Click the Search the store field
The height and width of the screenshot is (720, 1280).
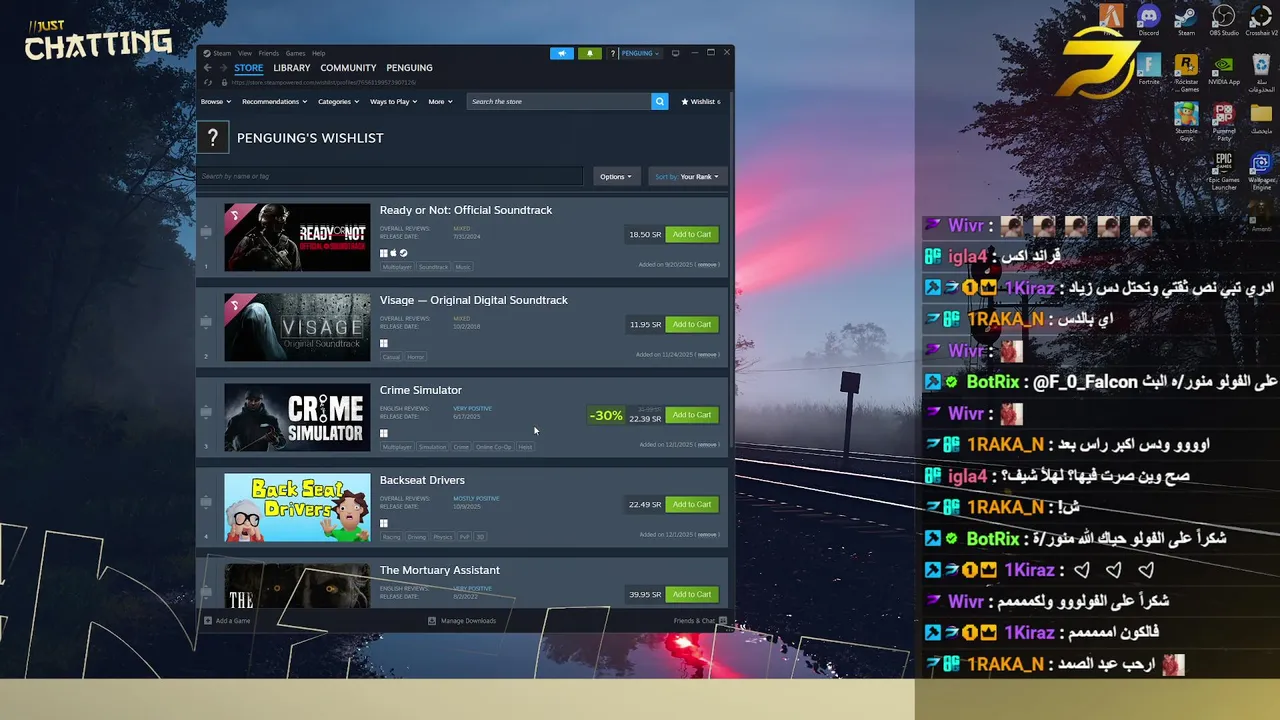pyautogui.click(x=558, y=101)
